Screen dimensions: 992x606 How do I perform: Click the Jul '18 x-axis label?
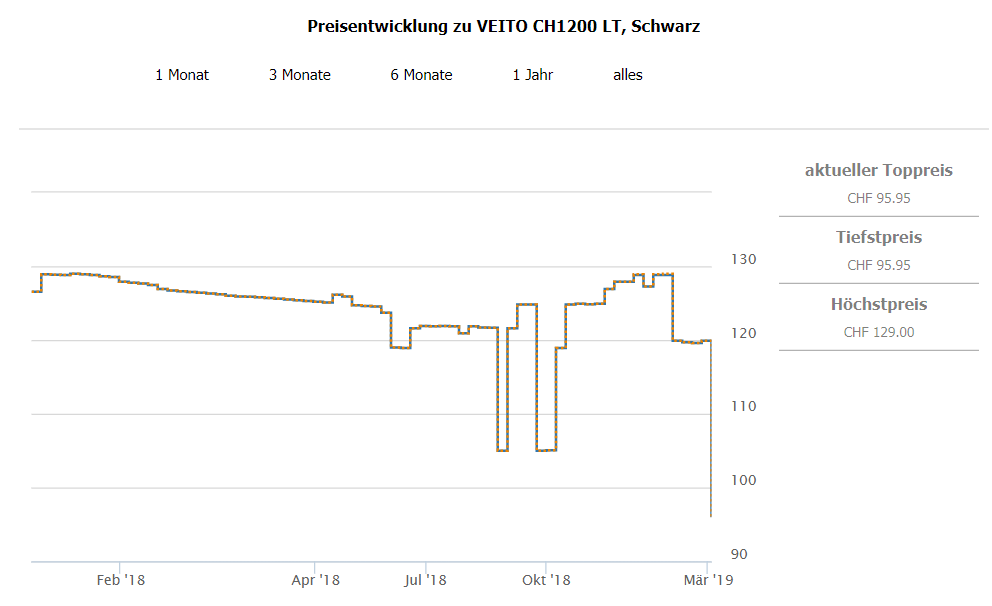click(426, 580)
